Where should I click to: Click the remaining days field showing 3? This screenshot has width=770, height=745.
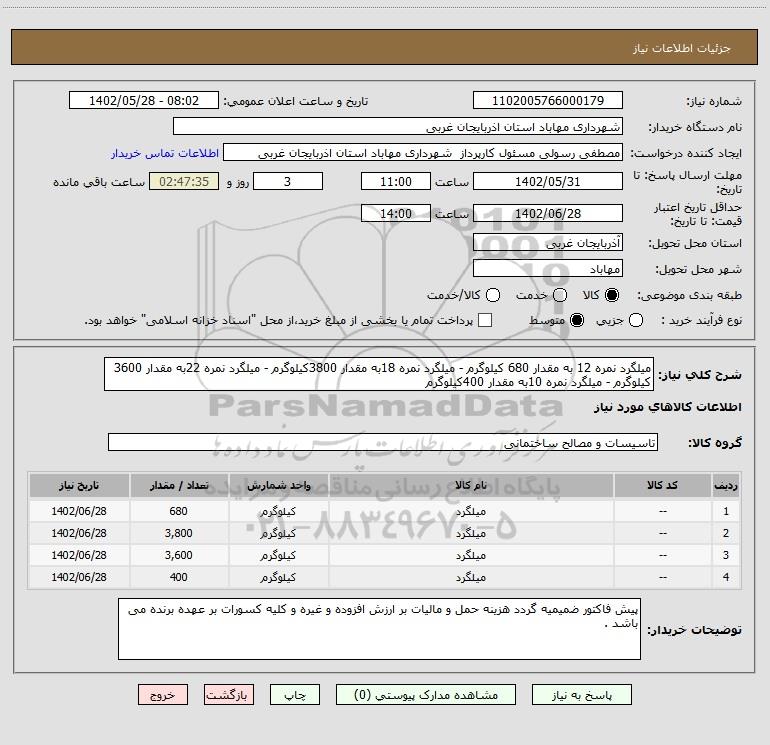pos(288,181)
